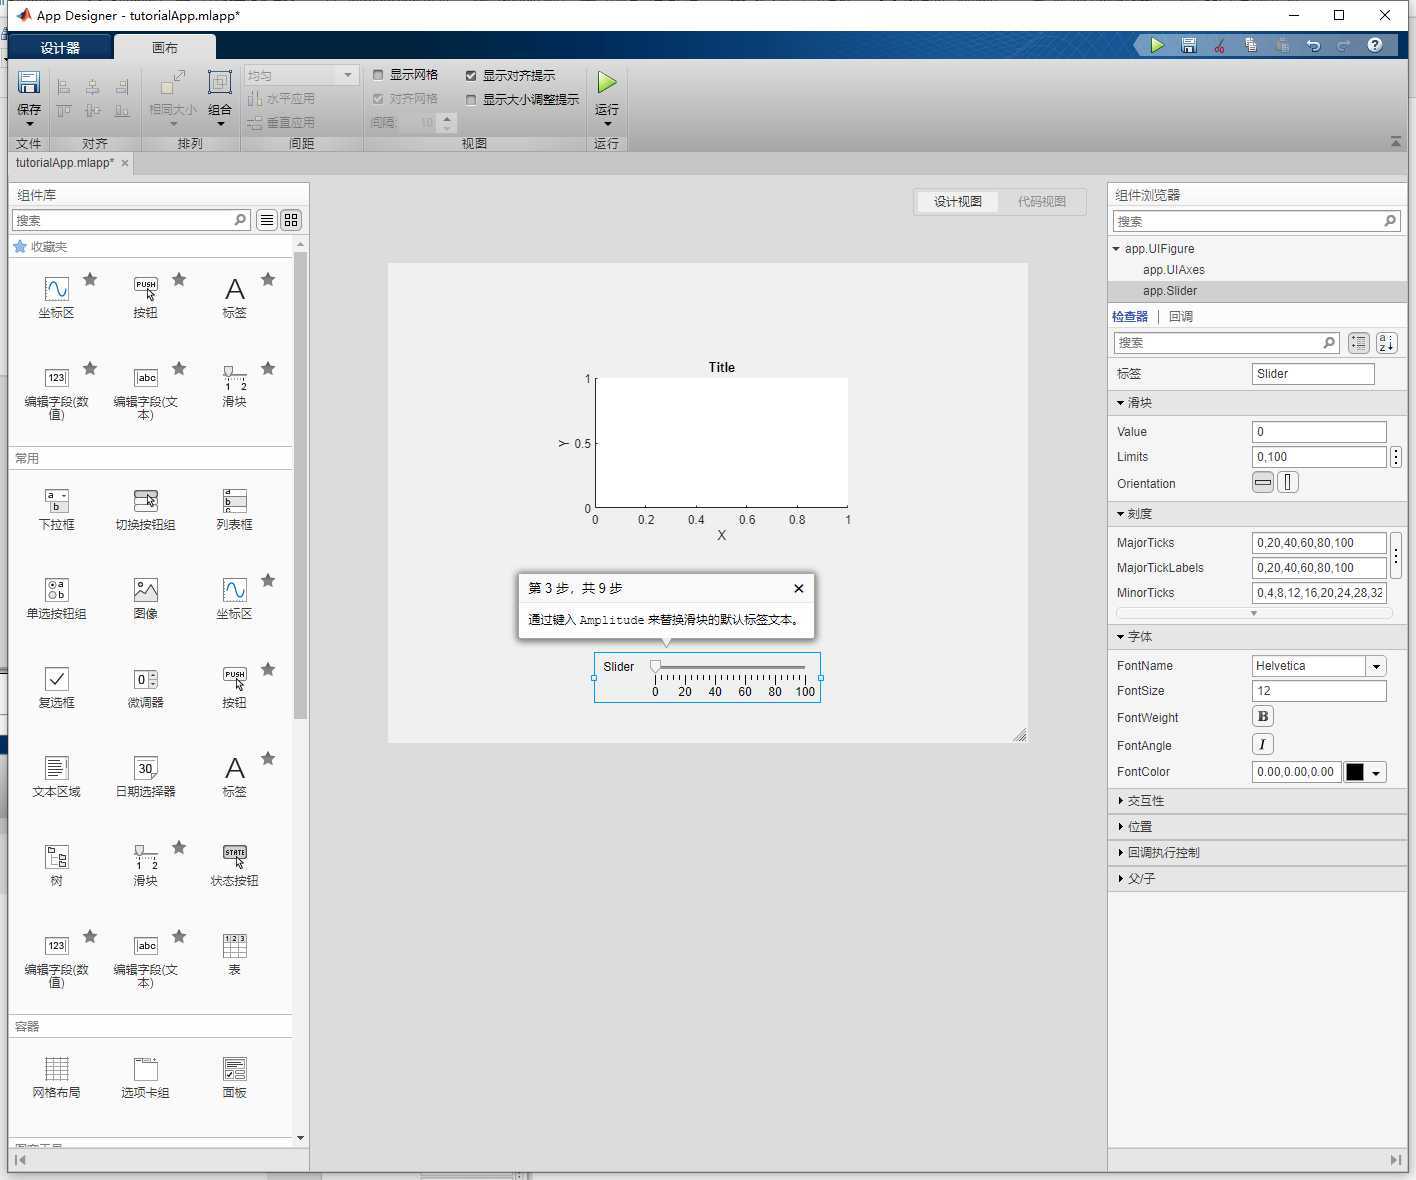
Task: Uncheck Show Alignment Hints (显示对齐提示)
Action: click(471, 75)
